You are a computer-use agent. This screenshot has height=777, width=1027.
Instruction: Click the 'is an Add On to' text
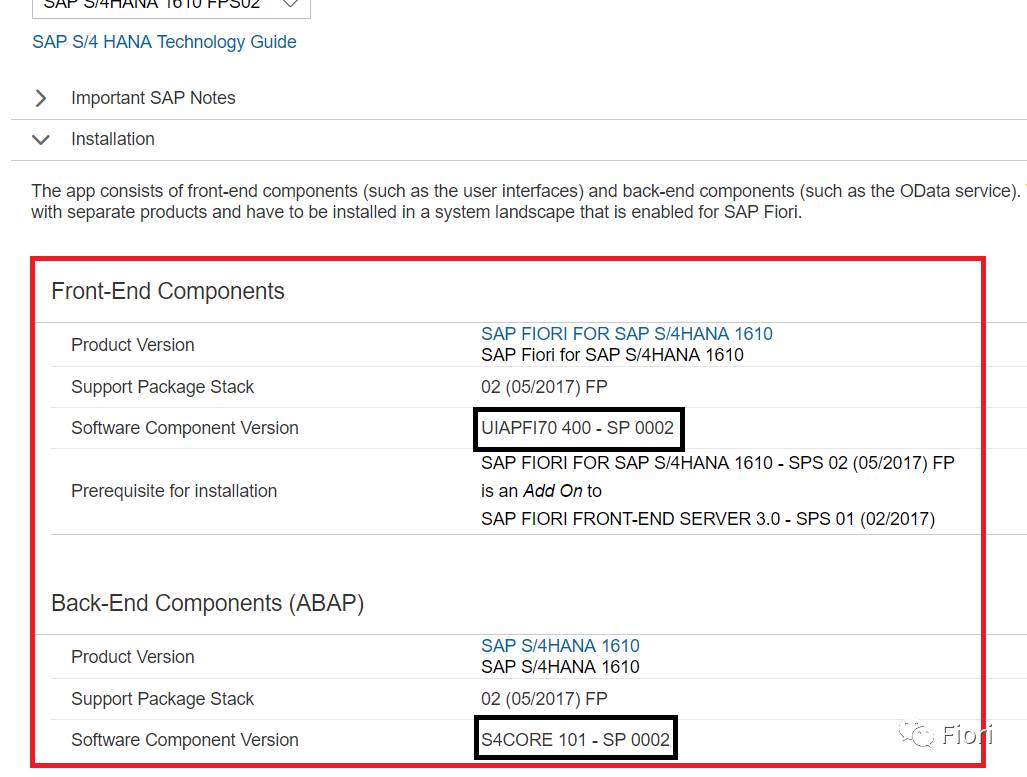[541, 491]
